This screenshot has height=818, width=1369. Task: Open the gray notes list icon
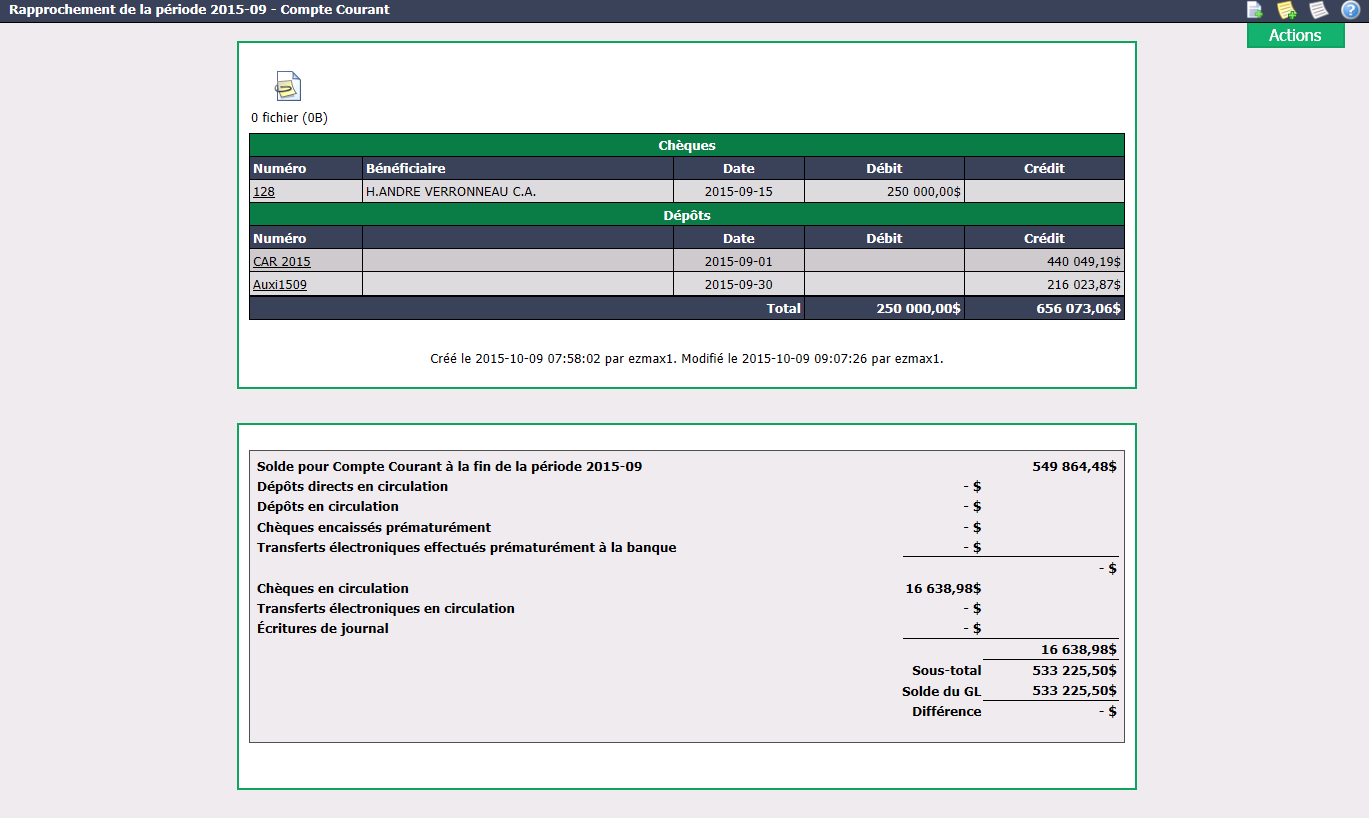(1318, 10)
